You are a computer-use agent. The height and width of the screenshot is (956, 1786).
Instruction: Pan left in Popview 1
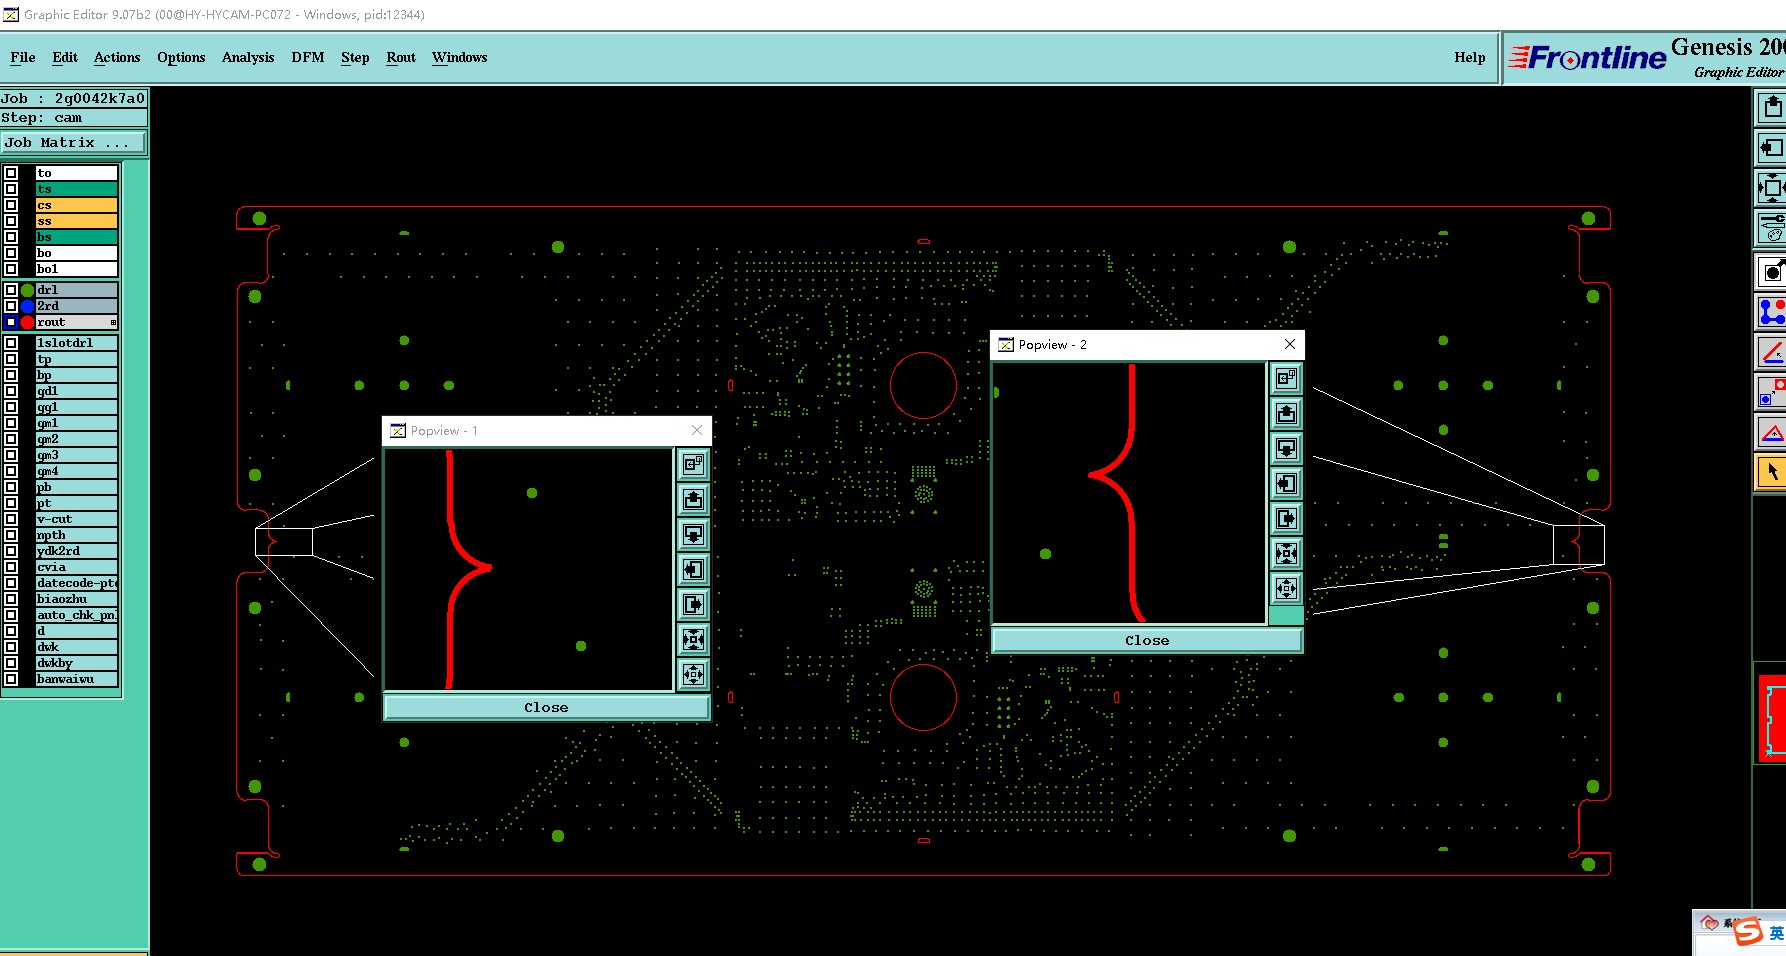point(693,569)
